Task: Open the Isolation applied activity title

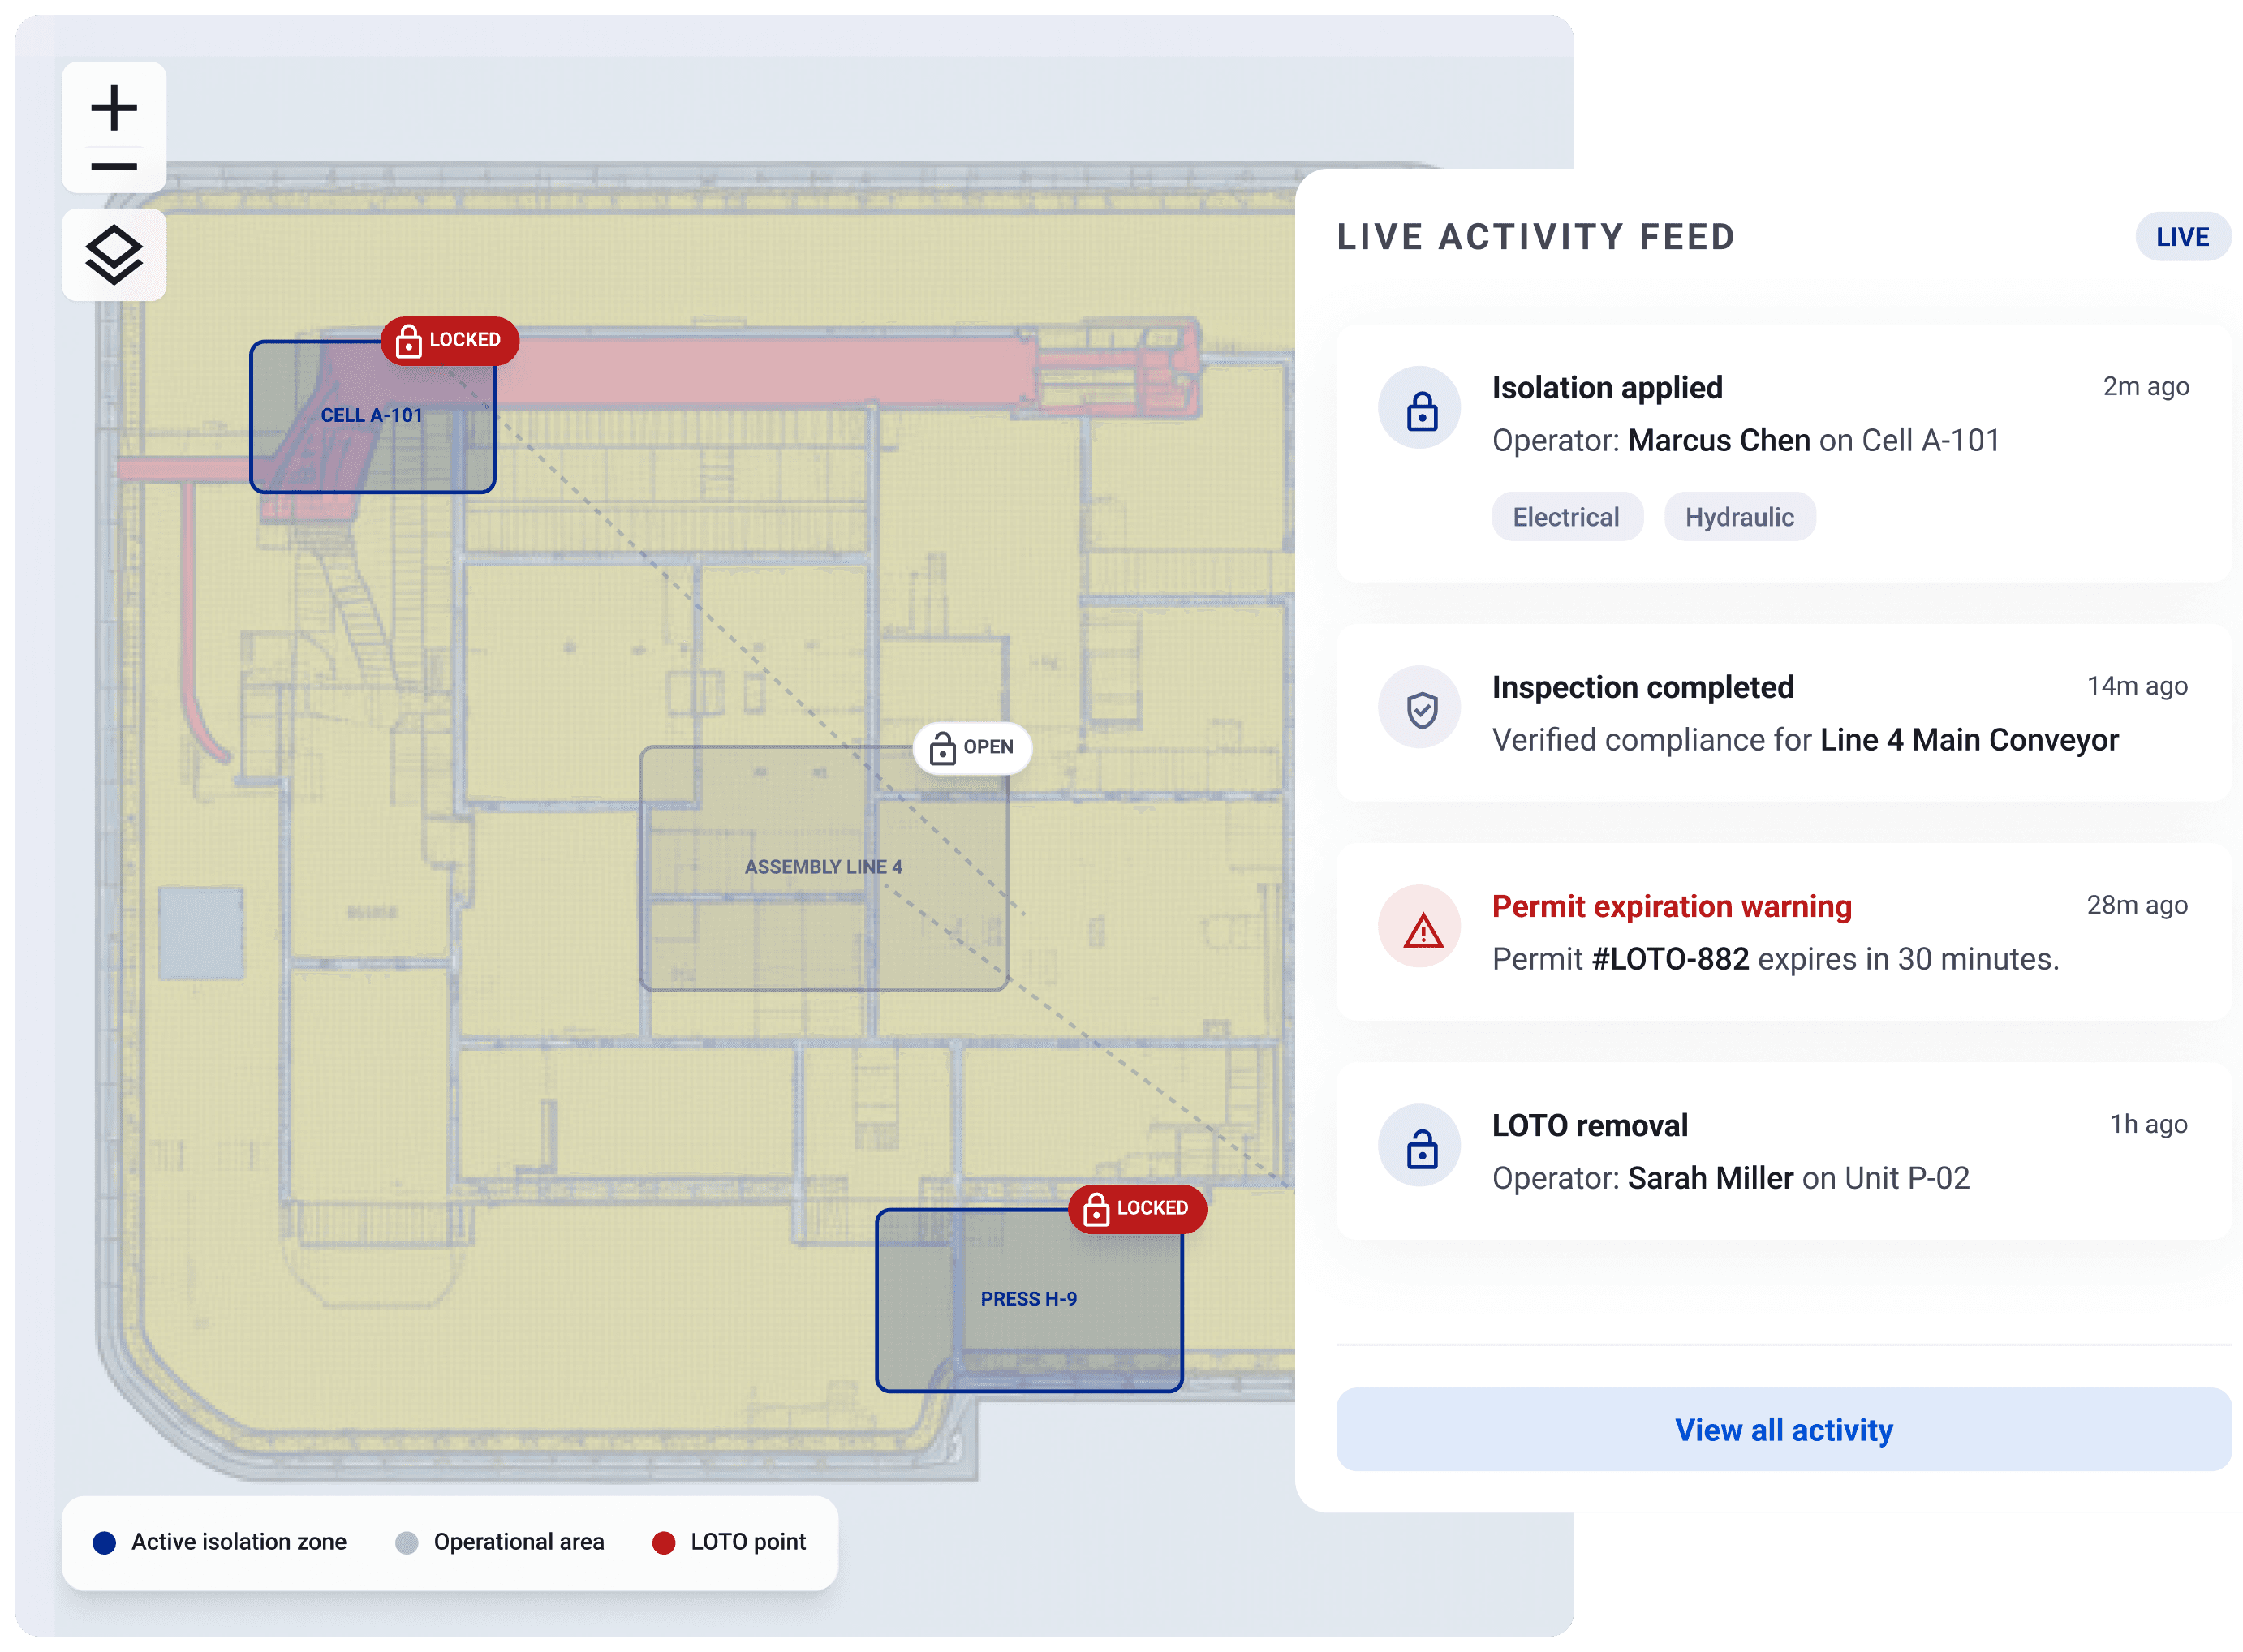Action: 1606,388
